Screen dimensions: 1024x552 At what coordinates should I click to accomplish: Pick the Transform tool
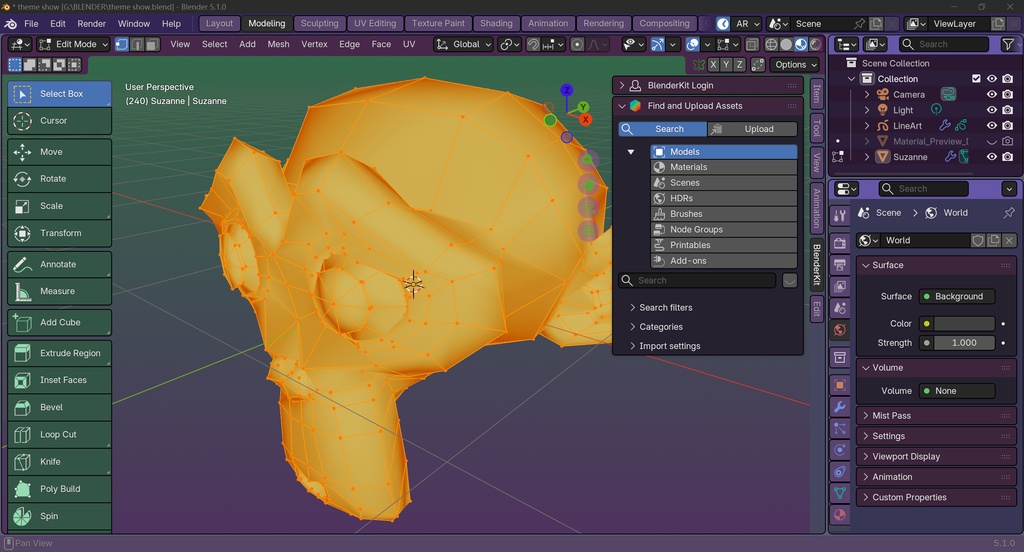[59, 233]
